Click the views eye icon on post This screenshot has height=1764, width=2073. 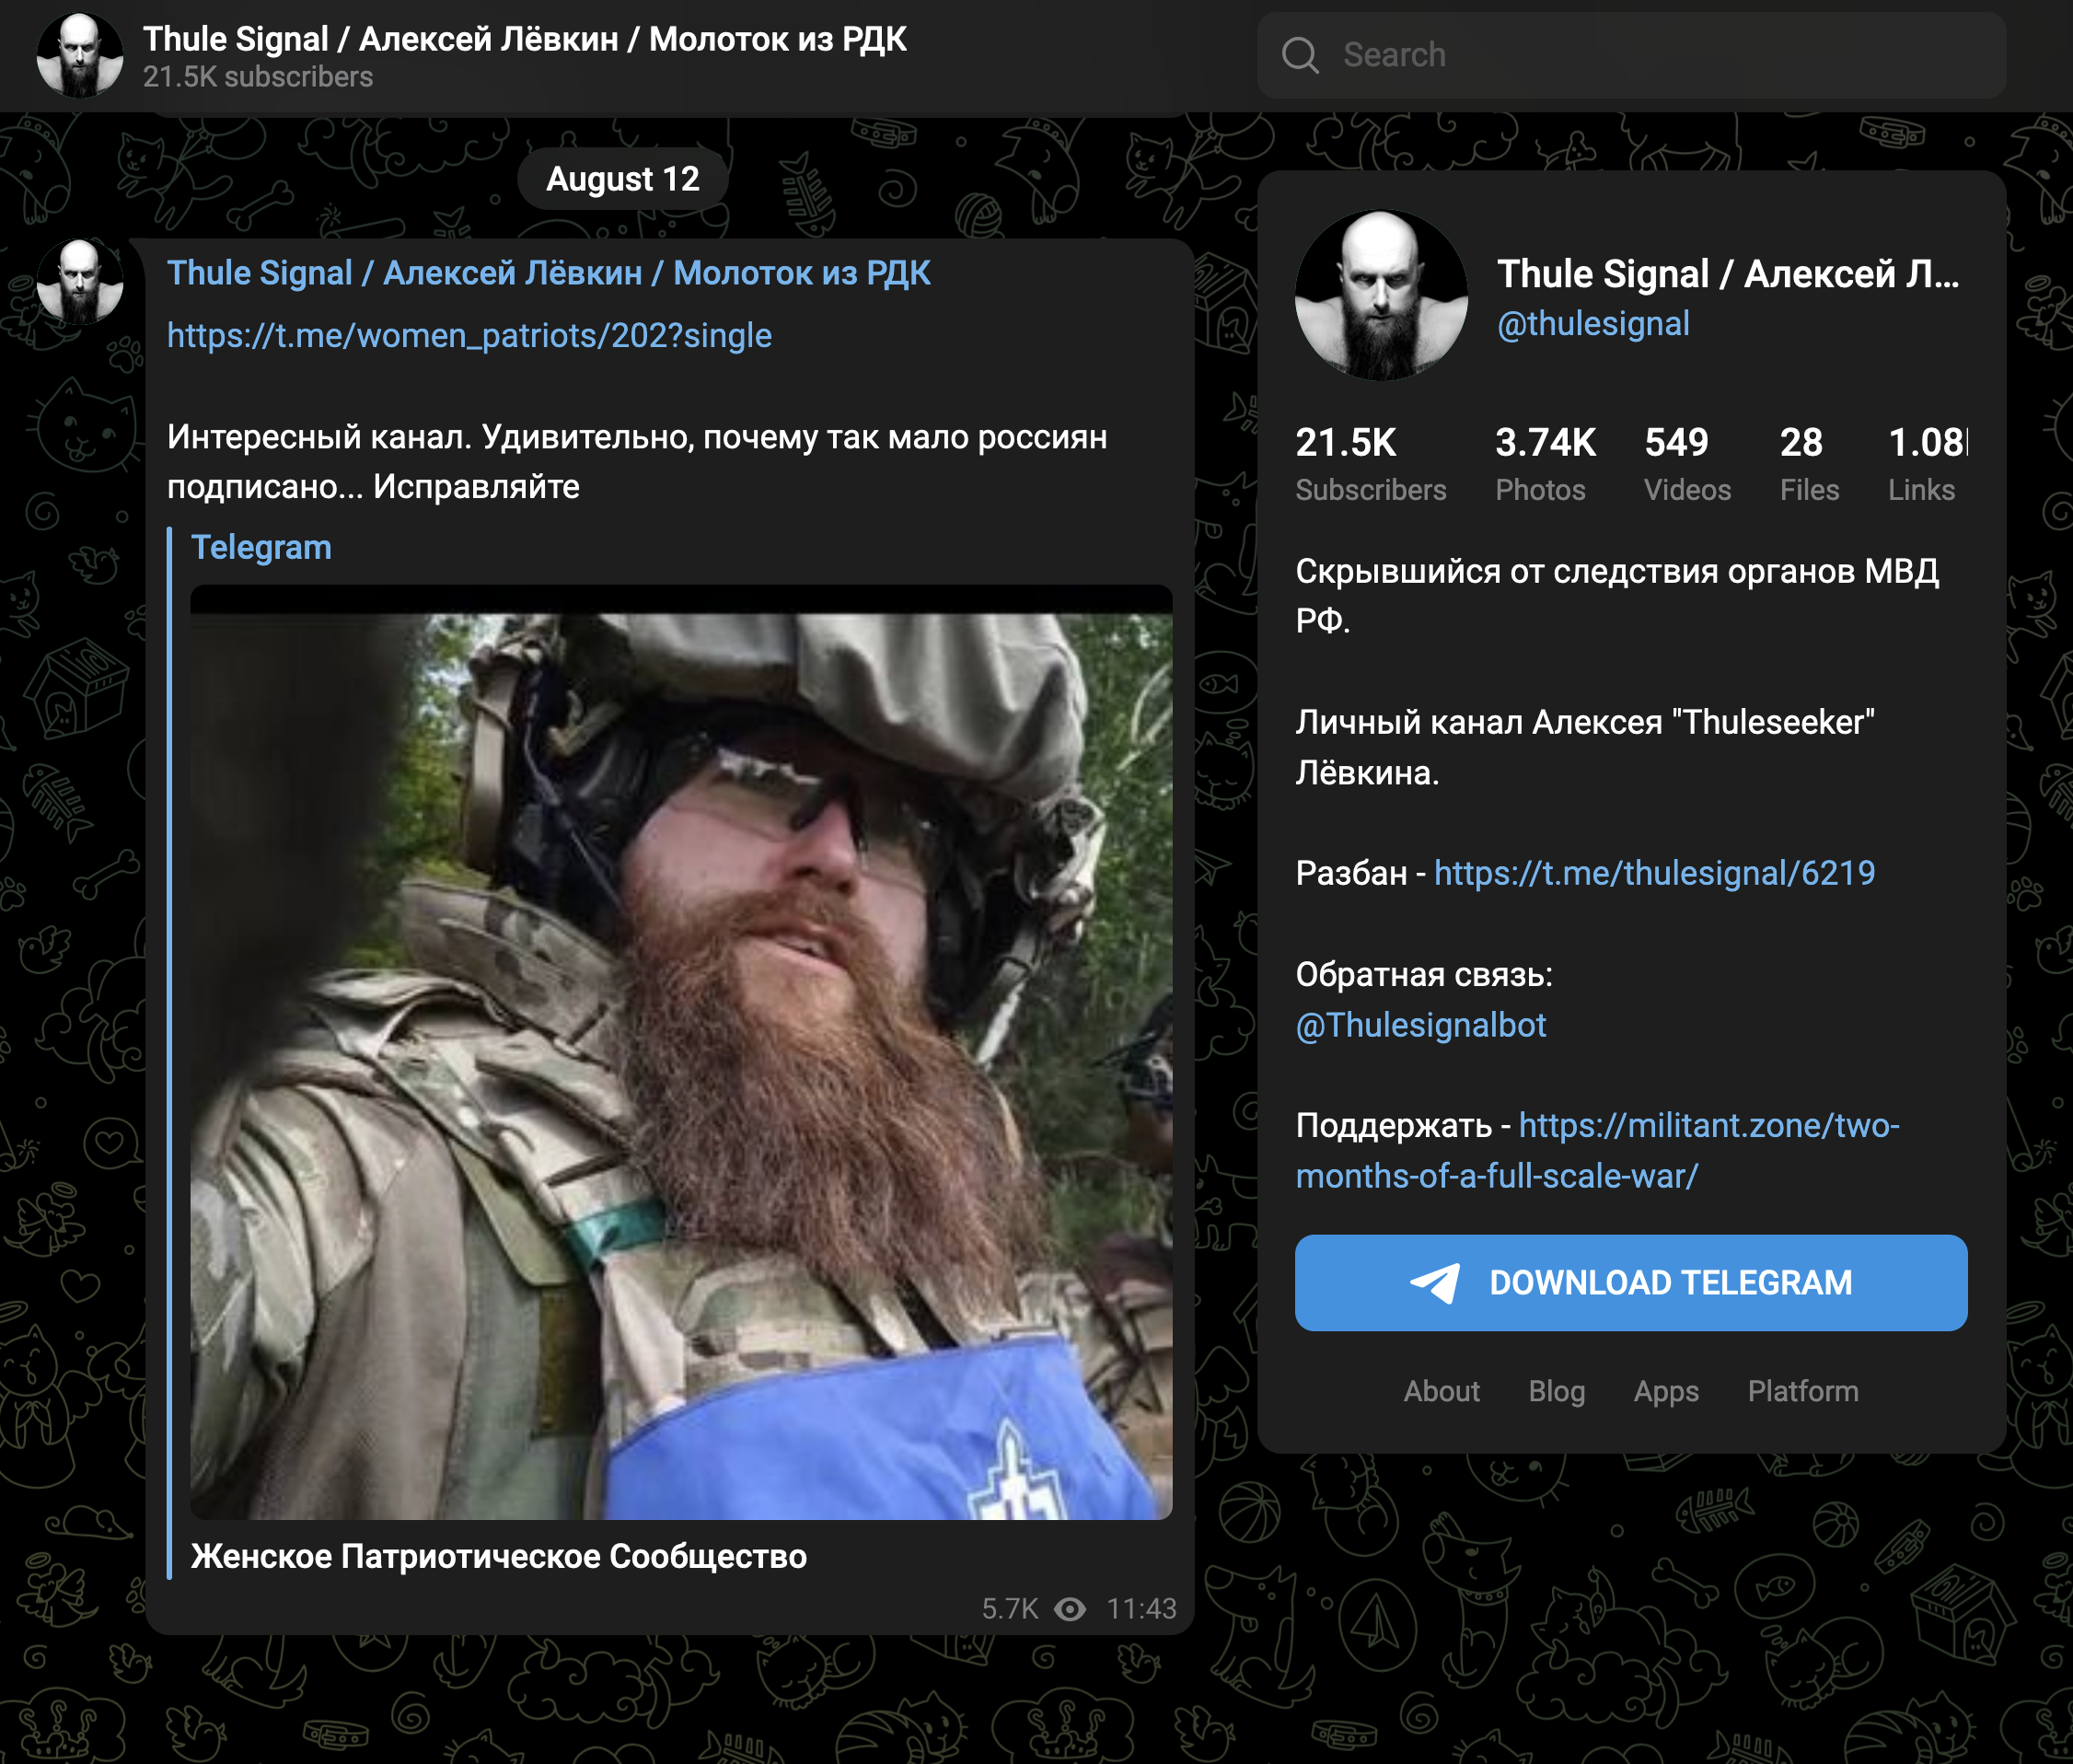[1070, 1609]
